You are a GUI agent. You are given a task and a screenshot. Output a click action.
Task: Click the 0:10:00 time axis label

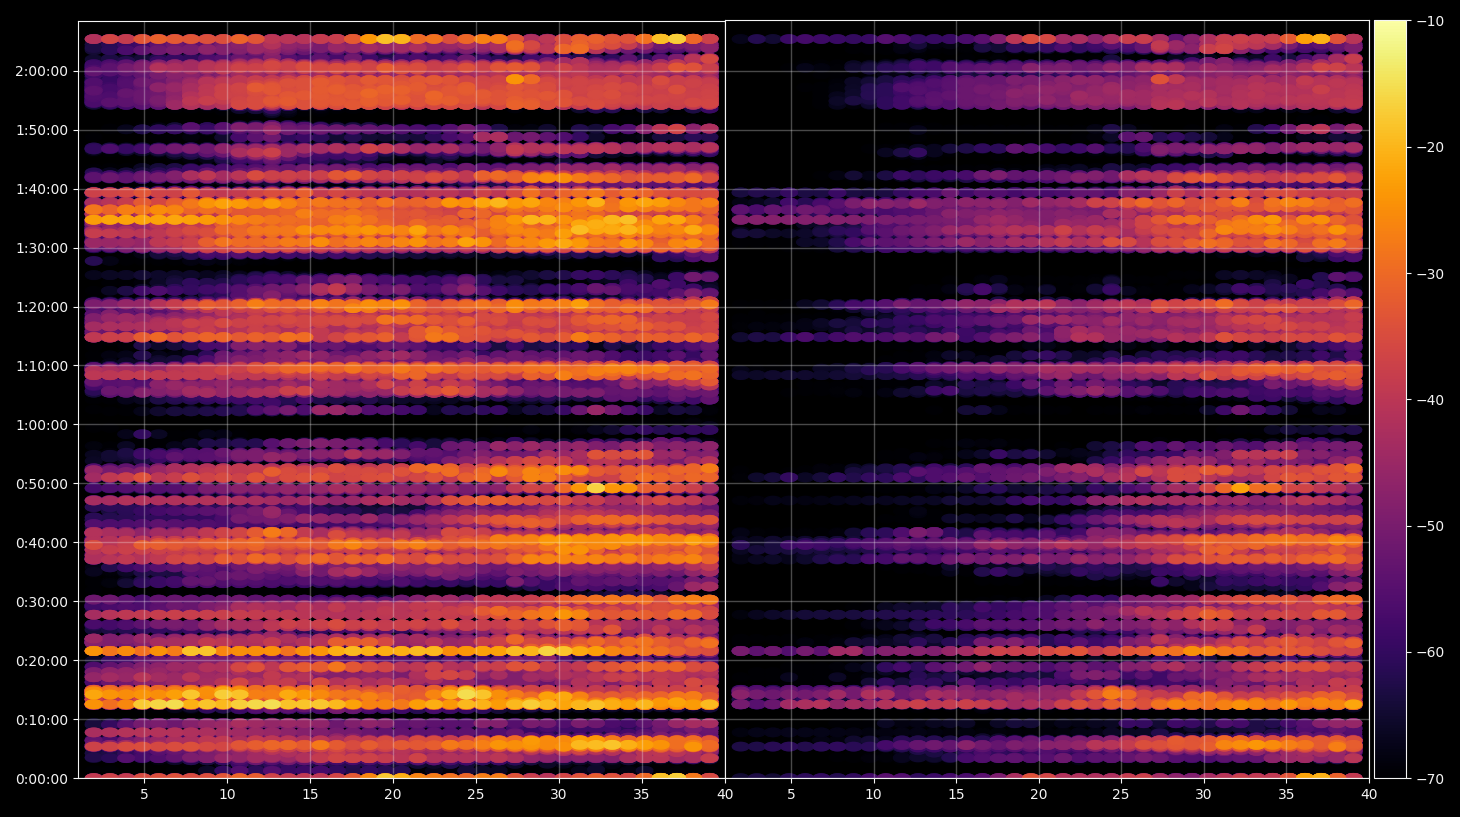coord(42,720)
